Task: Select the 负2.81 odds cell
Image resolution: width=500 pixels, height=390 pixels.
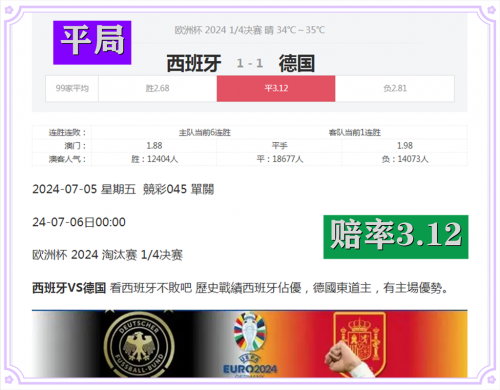Action: (x=395, y=88)
